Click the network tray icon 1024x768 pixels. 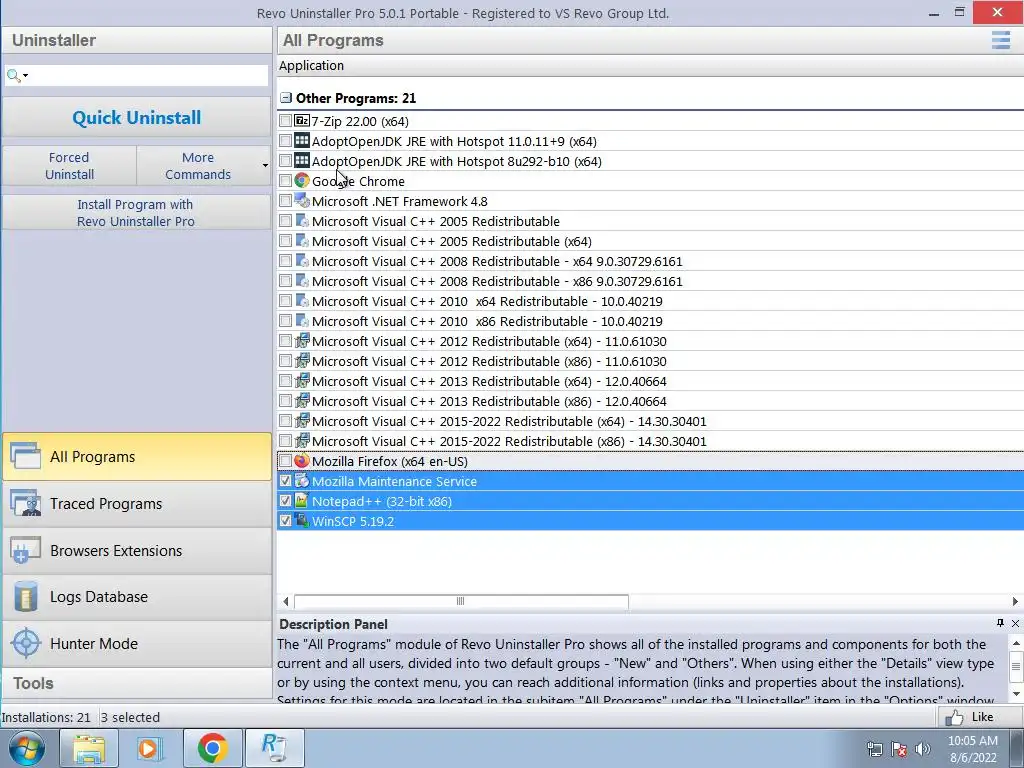click(x=875, y=749)
